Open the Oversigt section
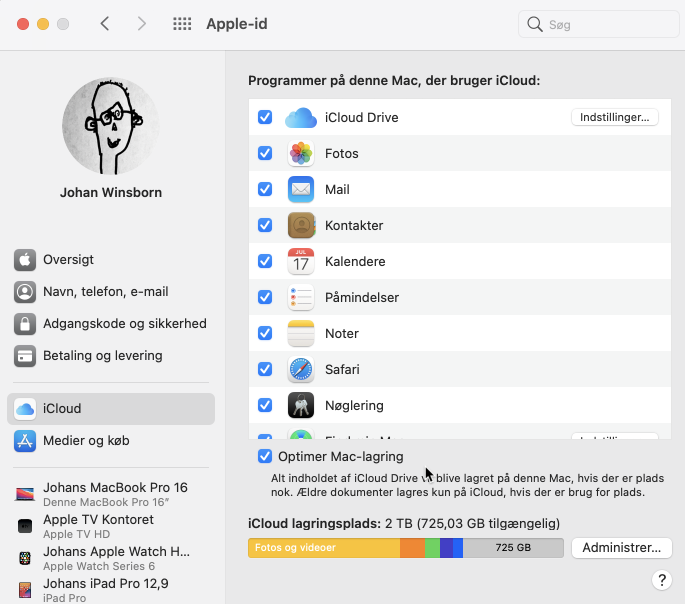The width and height of the screenshot is (685, 604). [111, 260]
